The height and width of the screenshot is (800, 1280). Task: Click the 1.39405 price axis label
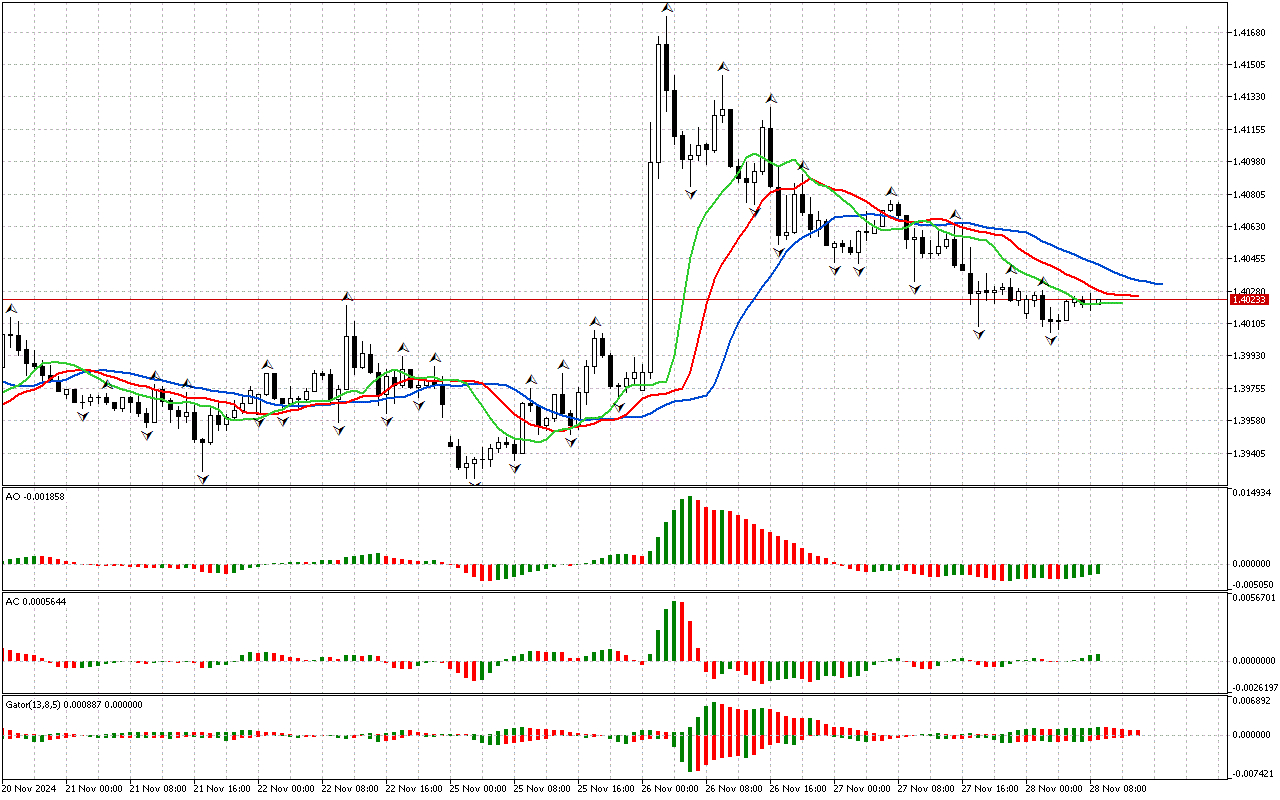pos(1249,454)
